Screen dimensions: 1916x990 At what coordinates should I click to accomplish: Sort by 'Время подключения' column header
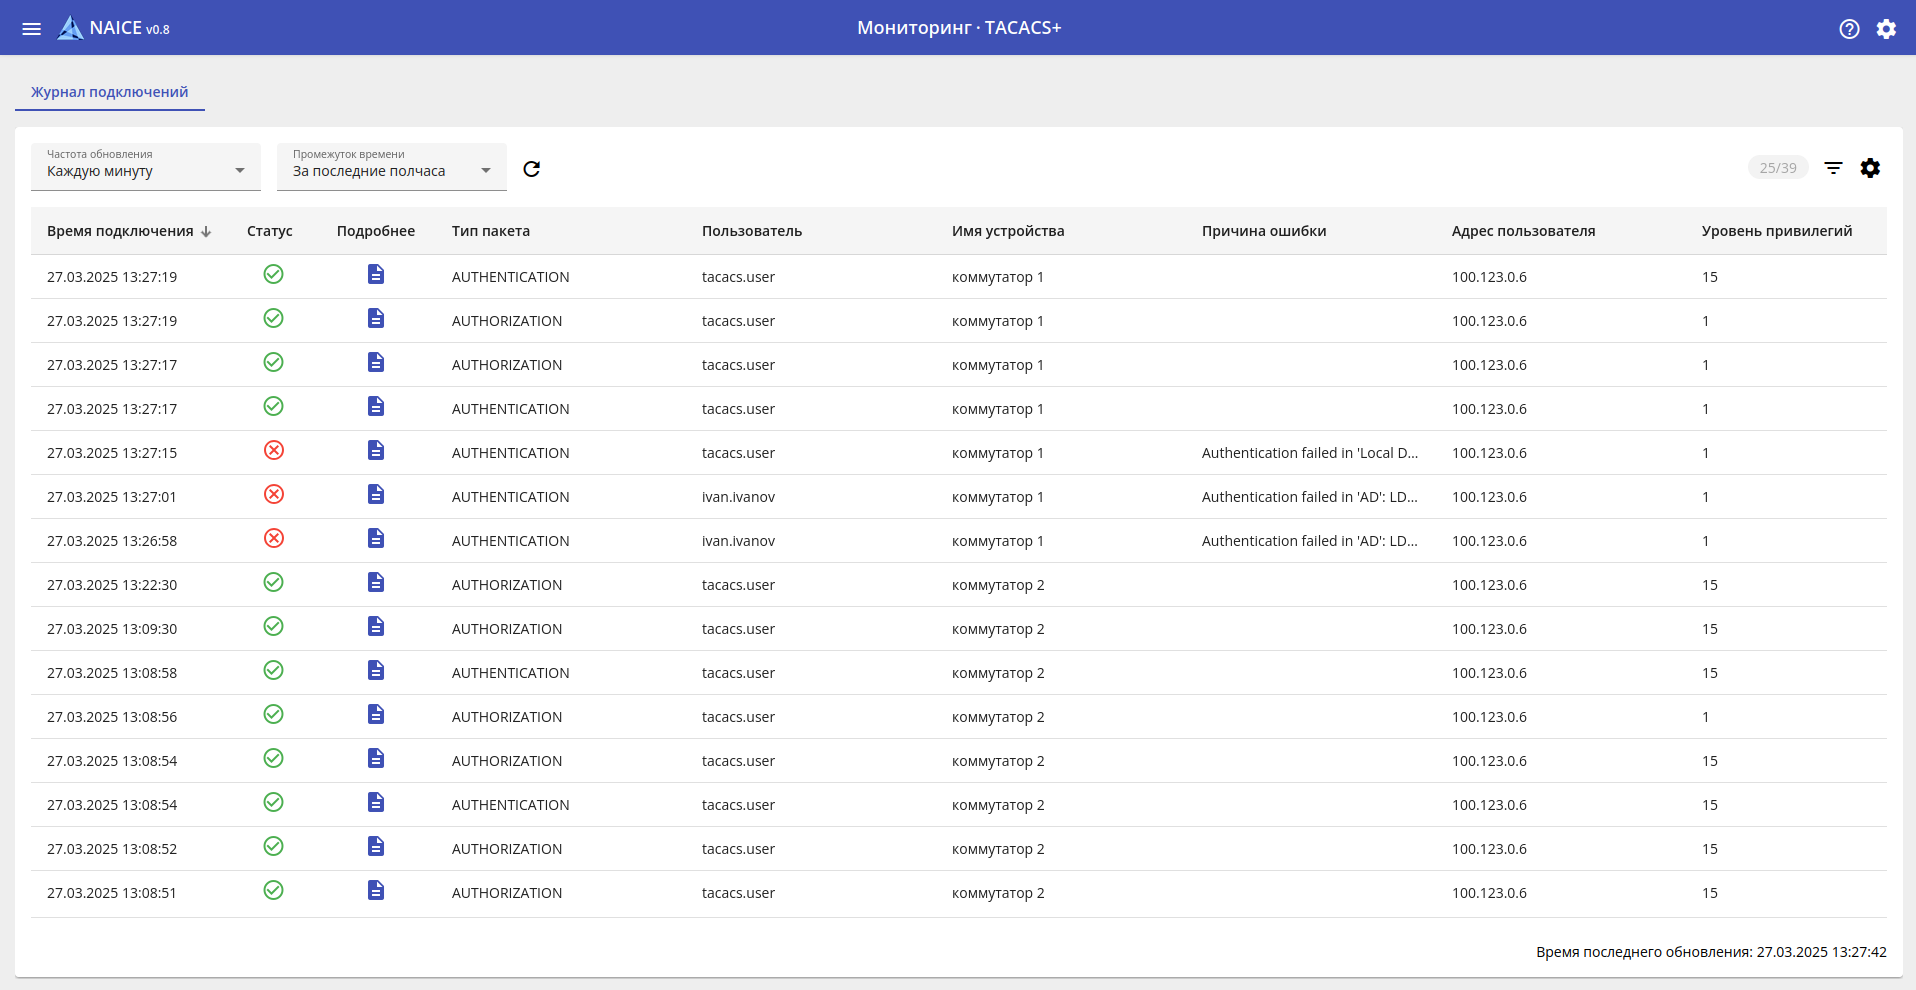point(120,231)
